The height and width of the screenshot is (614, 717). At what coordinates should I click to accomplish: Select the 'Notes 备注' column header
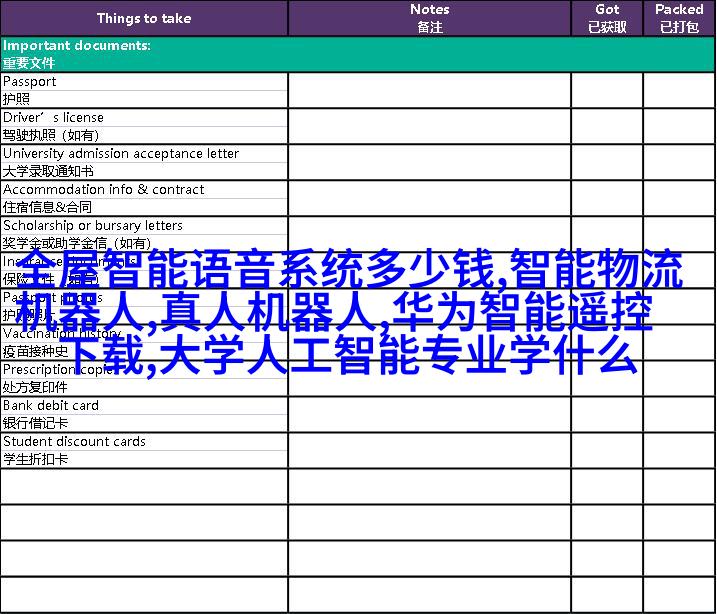(429, 18)
